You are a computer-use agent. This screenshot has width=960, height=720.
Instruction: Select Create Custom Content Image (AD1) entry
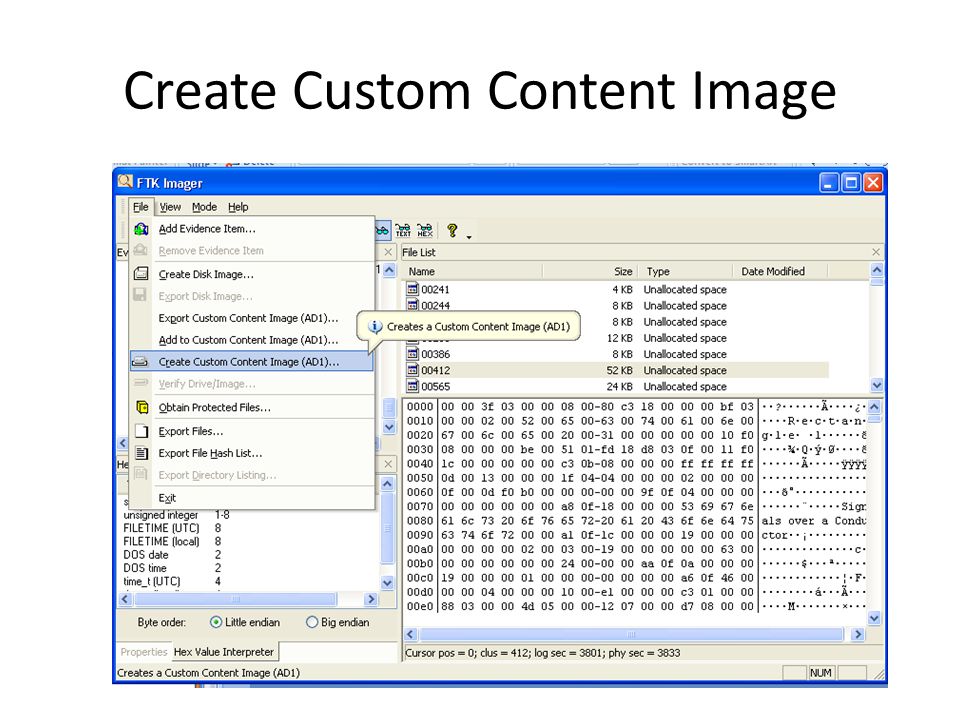(x=252, y=362)
